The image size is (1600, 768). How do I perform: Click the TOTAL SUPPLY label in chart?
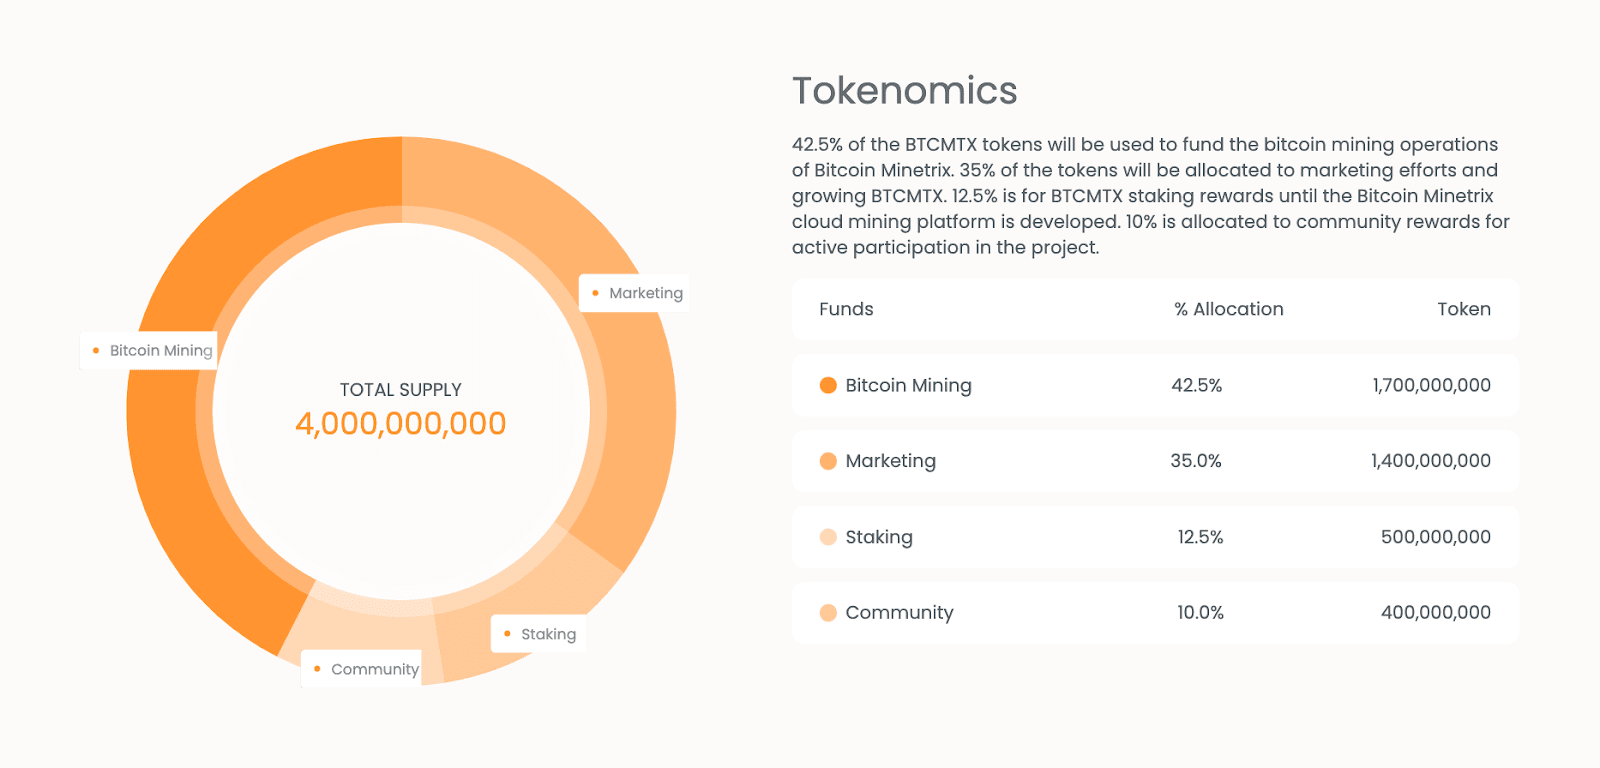pyautogui.click(x=401, y=390)
